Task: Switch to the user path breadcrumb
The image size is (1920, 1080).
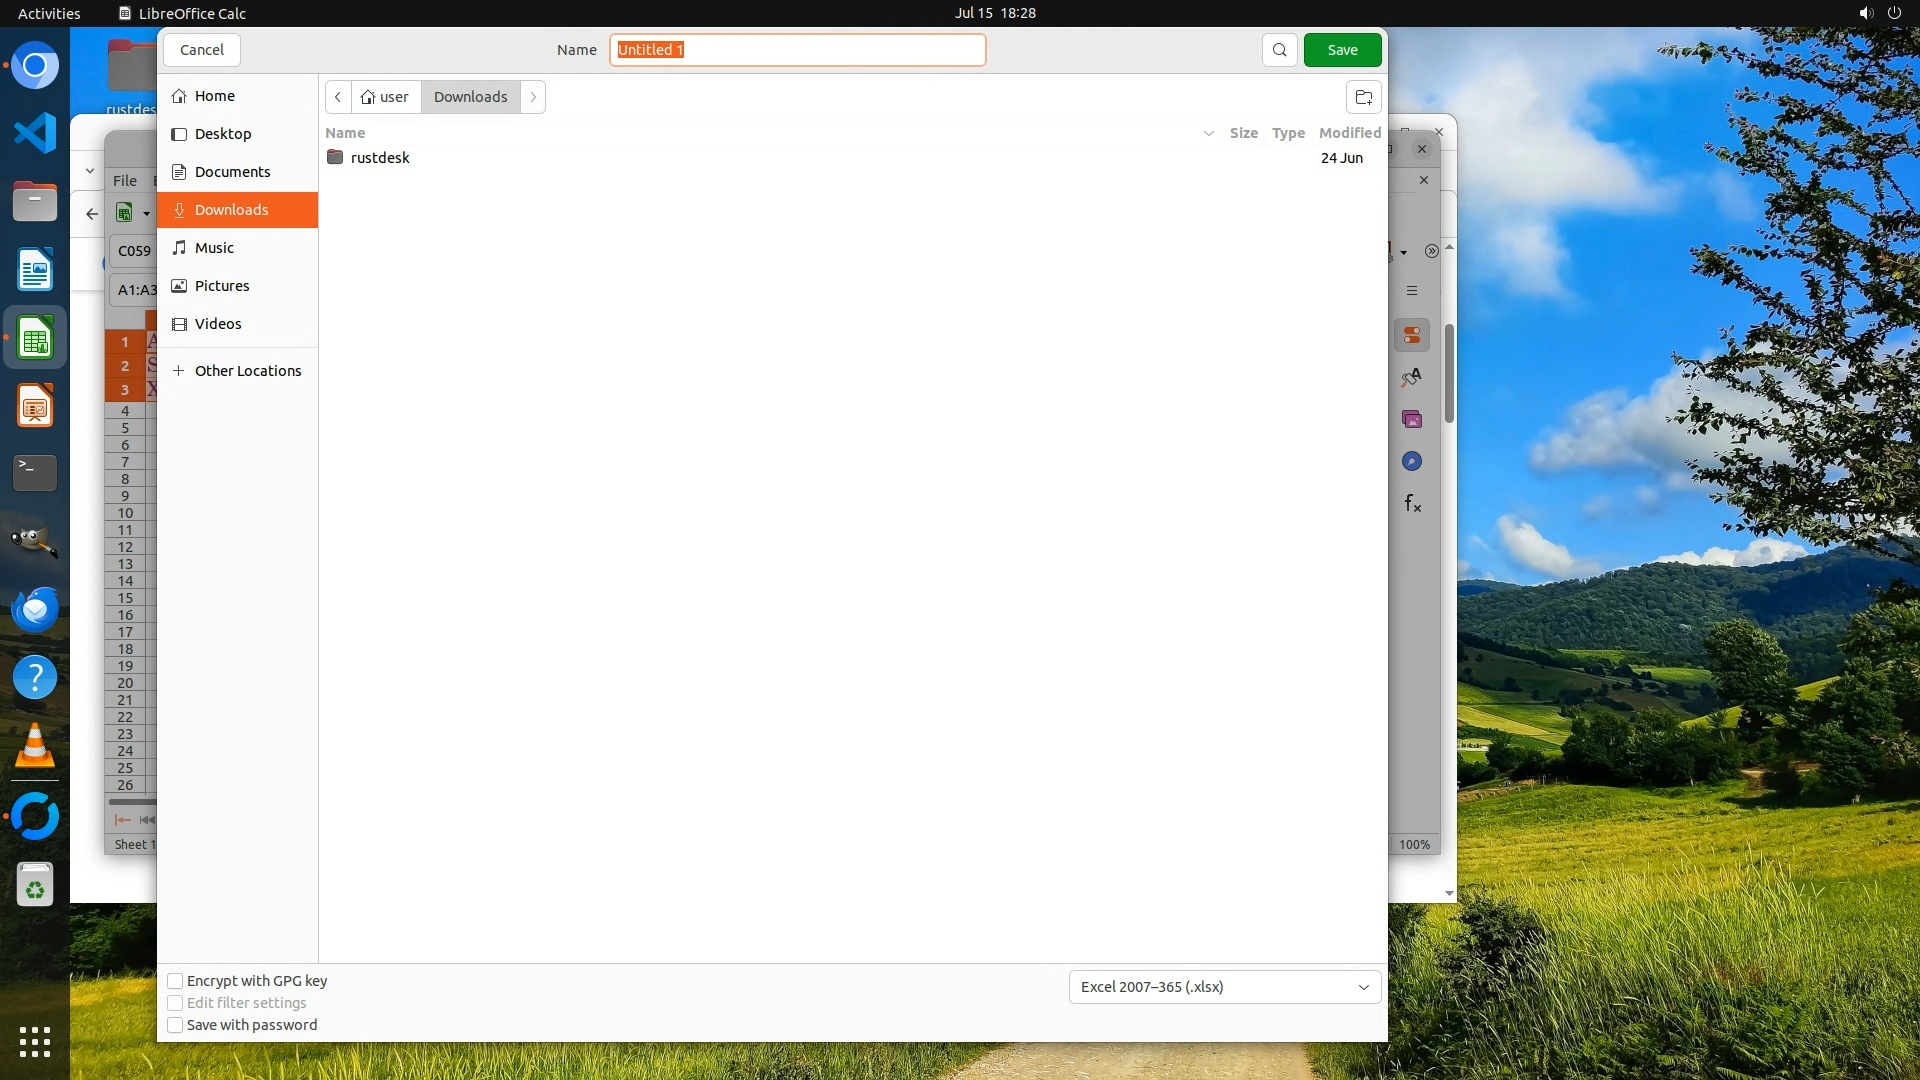Action: tap(386, 97)
